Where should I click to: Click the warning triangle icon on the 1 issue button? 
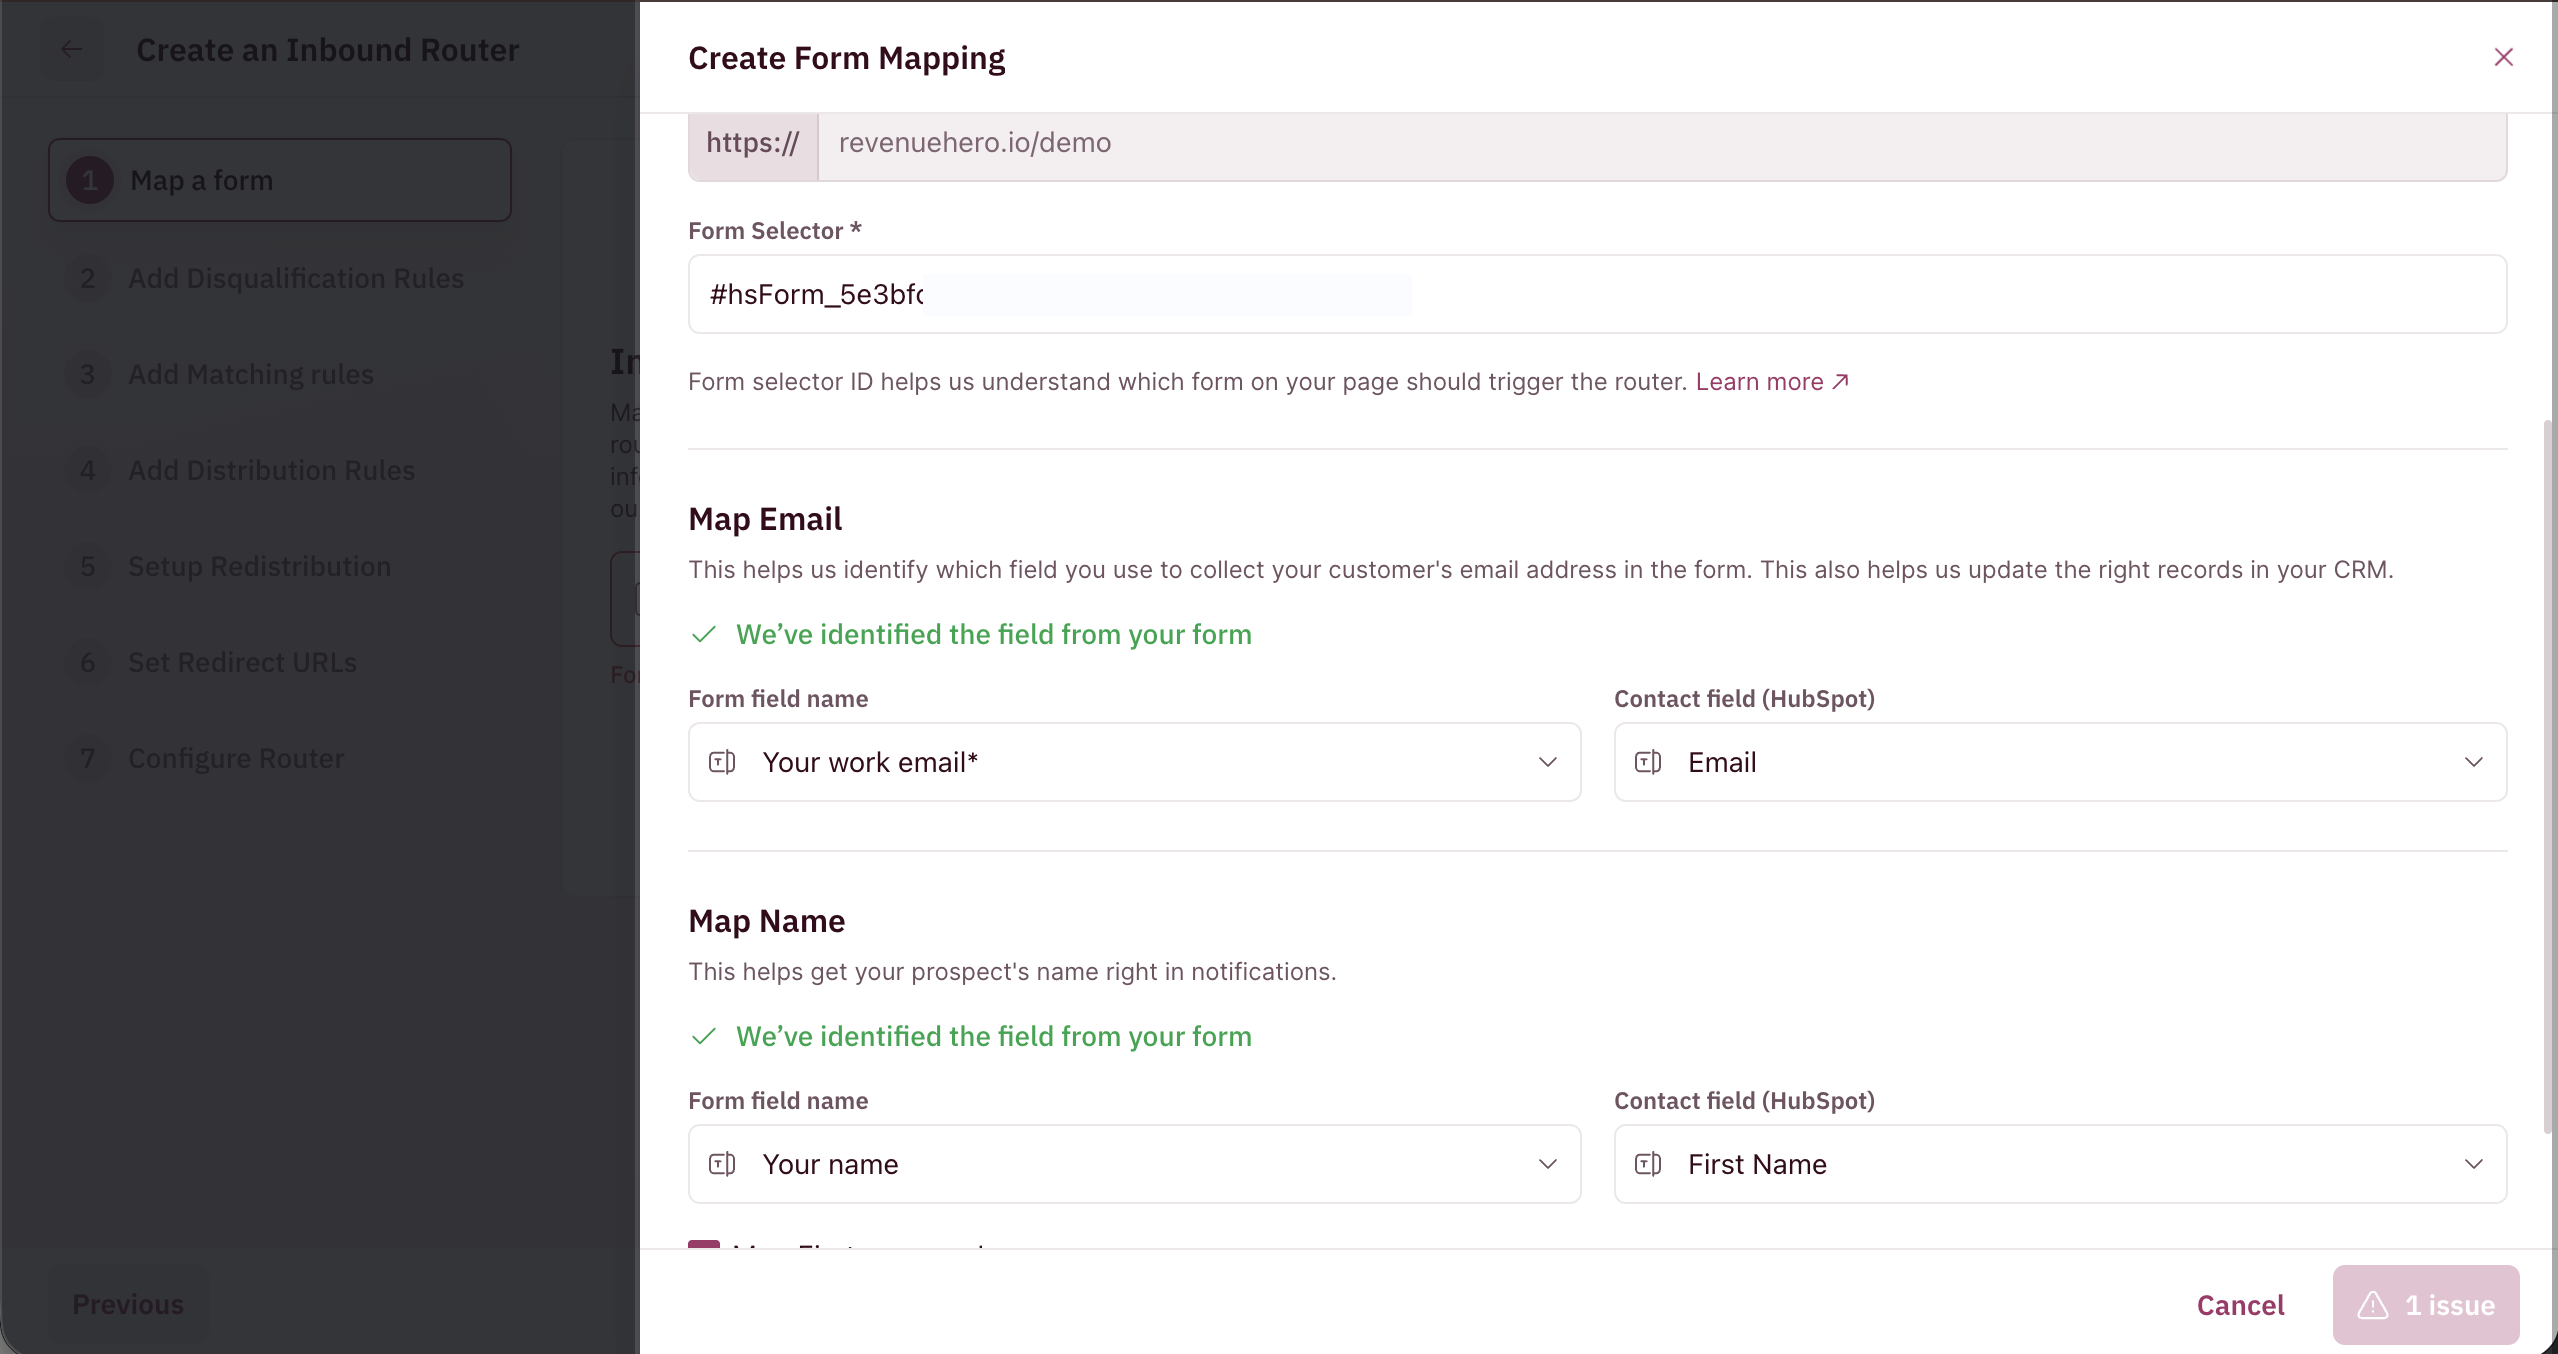[x=2373, y=1305]
